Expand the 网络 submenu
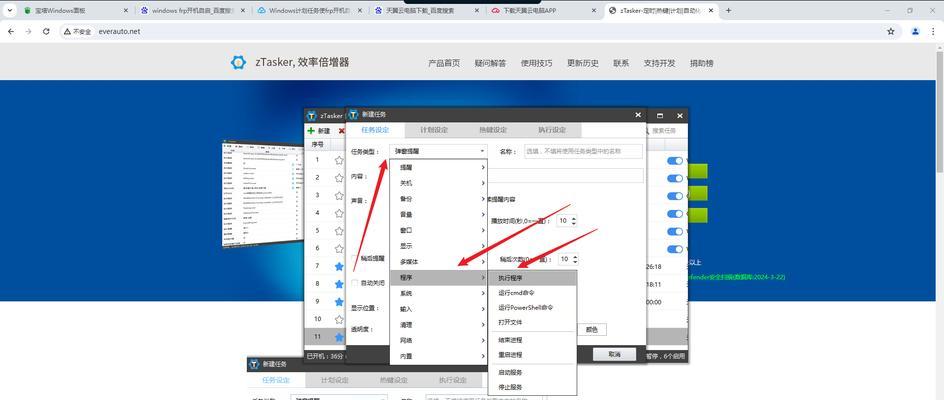The height and width of the screenshot is (400, 944). tap(438, 340)
